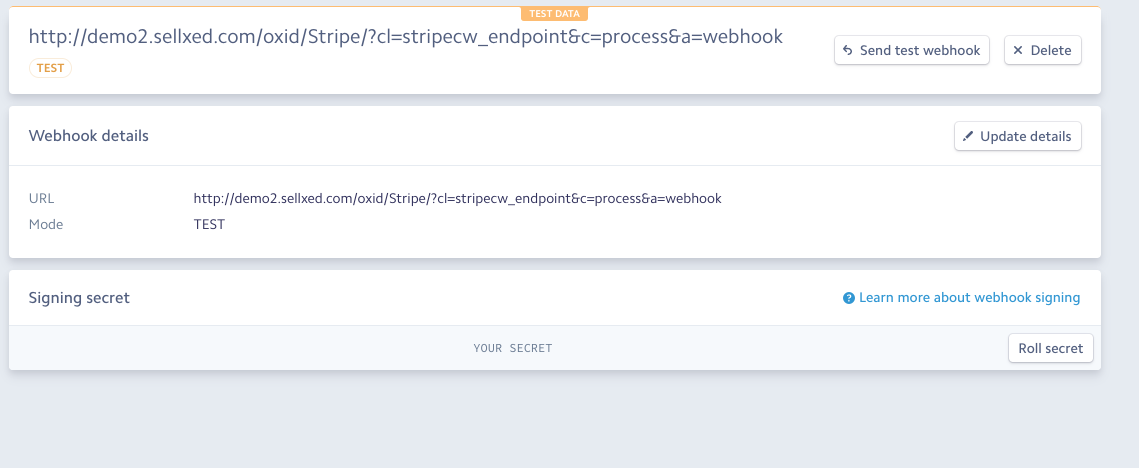Screen dimensions: 1139x468
Task: Click the question mark help icon
Action: [x=849, y=298]
